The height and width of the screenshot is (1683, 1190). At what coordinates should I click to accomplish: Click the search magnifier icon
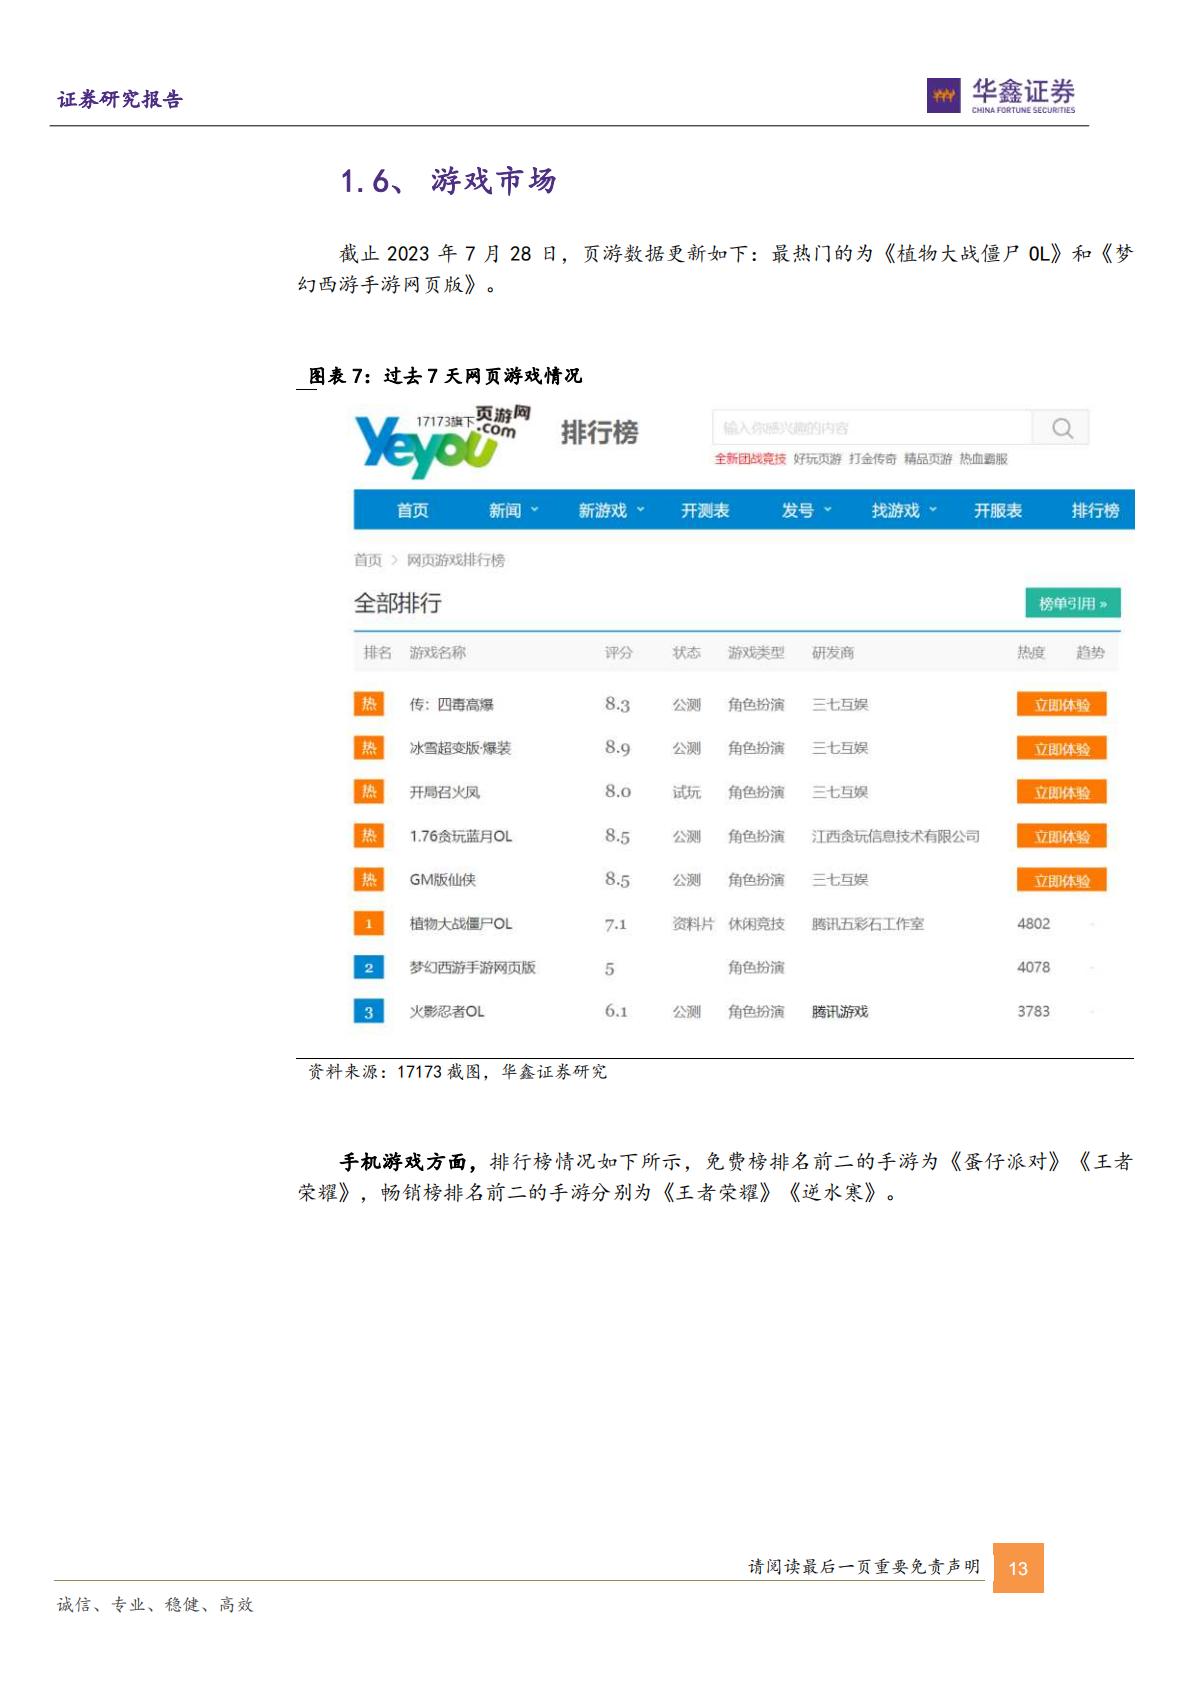1062,428
